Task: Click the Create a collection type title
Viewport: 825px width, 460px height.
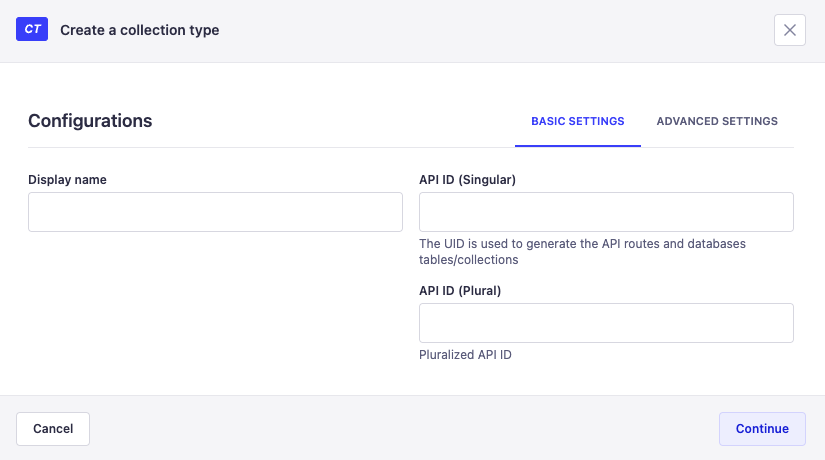Action: tap(139, 30)
